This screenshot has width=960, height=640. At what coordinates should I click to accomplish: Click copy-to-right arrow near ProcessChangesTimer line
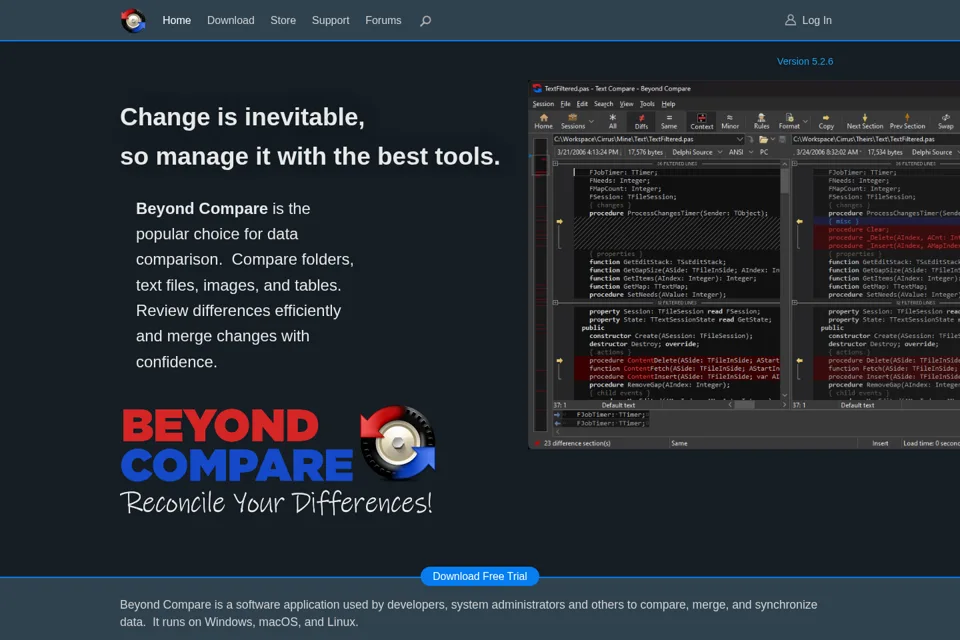coord(559,221)
